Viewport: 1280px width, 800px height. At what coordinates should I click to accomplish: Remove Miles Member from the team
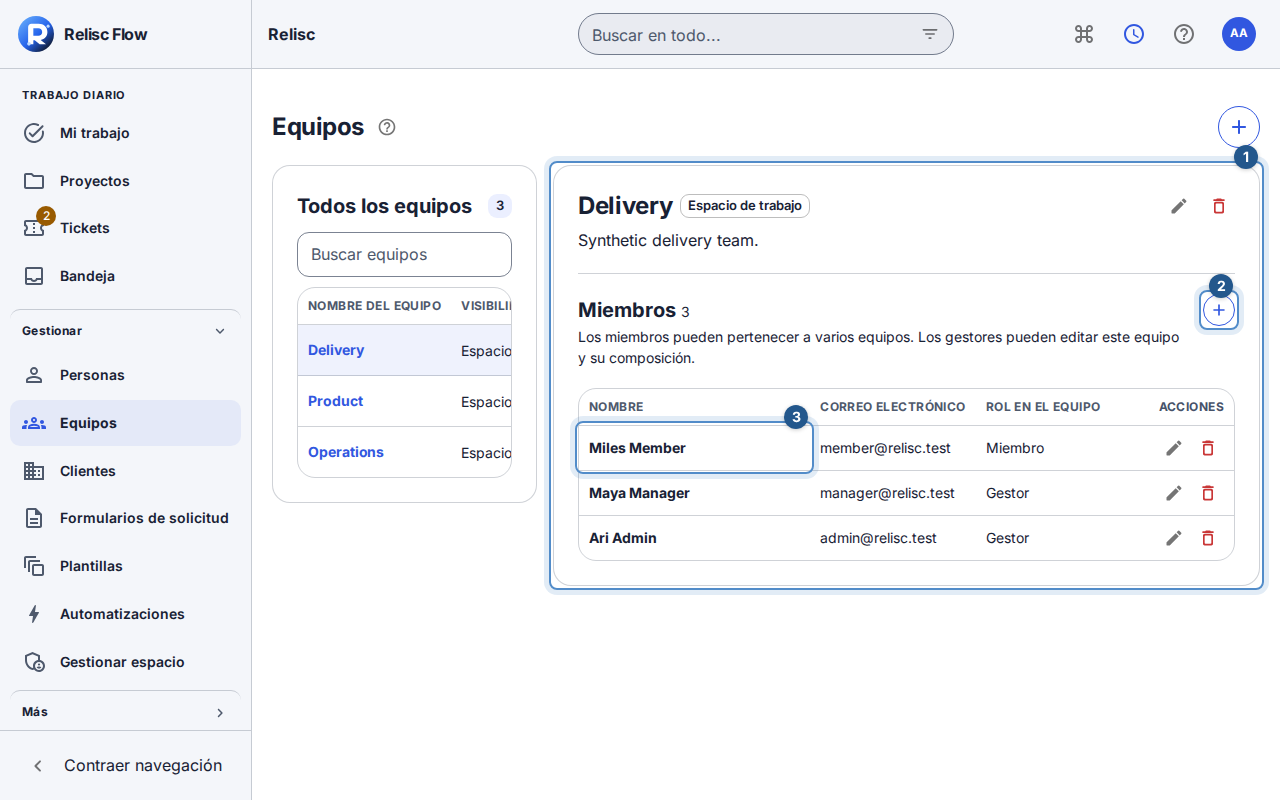1208,448
